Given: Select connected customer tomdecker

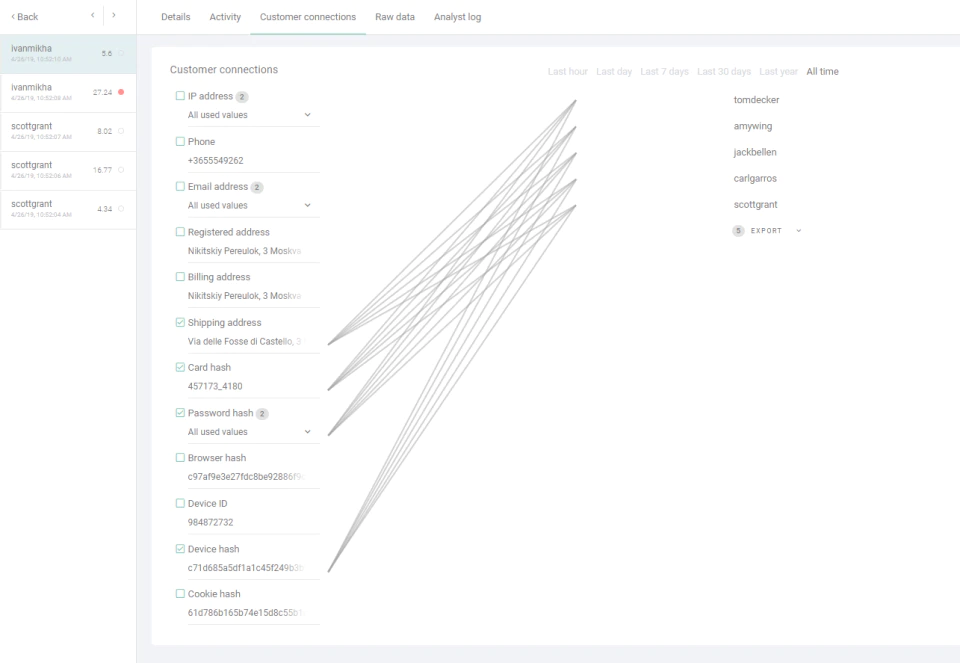Looking at the screenshot, I should (756, 100).
